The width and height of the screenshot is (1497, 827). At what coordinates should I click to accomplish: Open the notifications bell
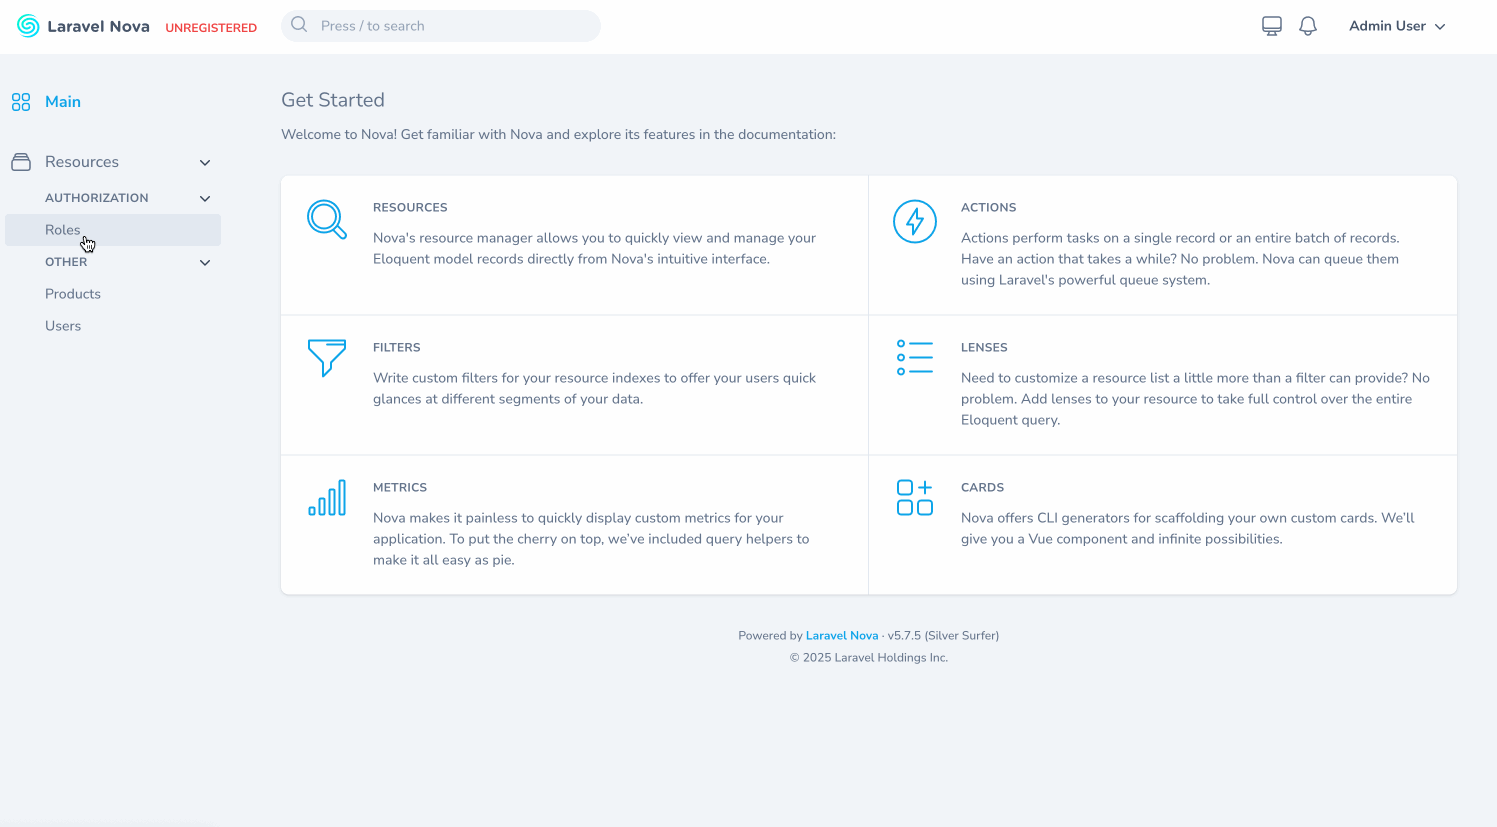1308,25
